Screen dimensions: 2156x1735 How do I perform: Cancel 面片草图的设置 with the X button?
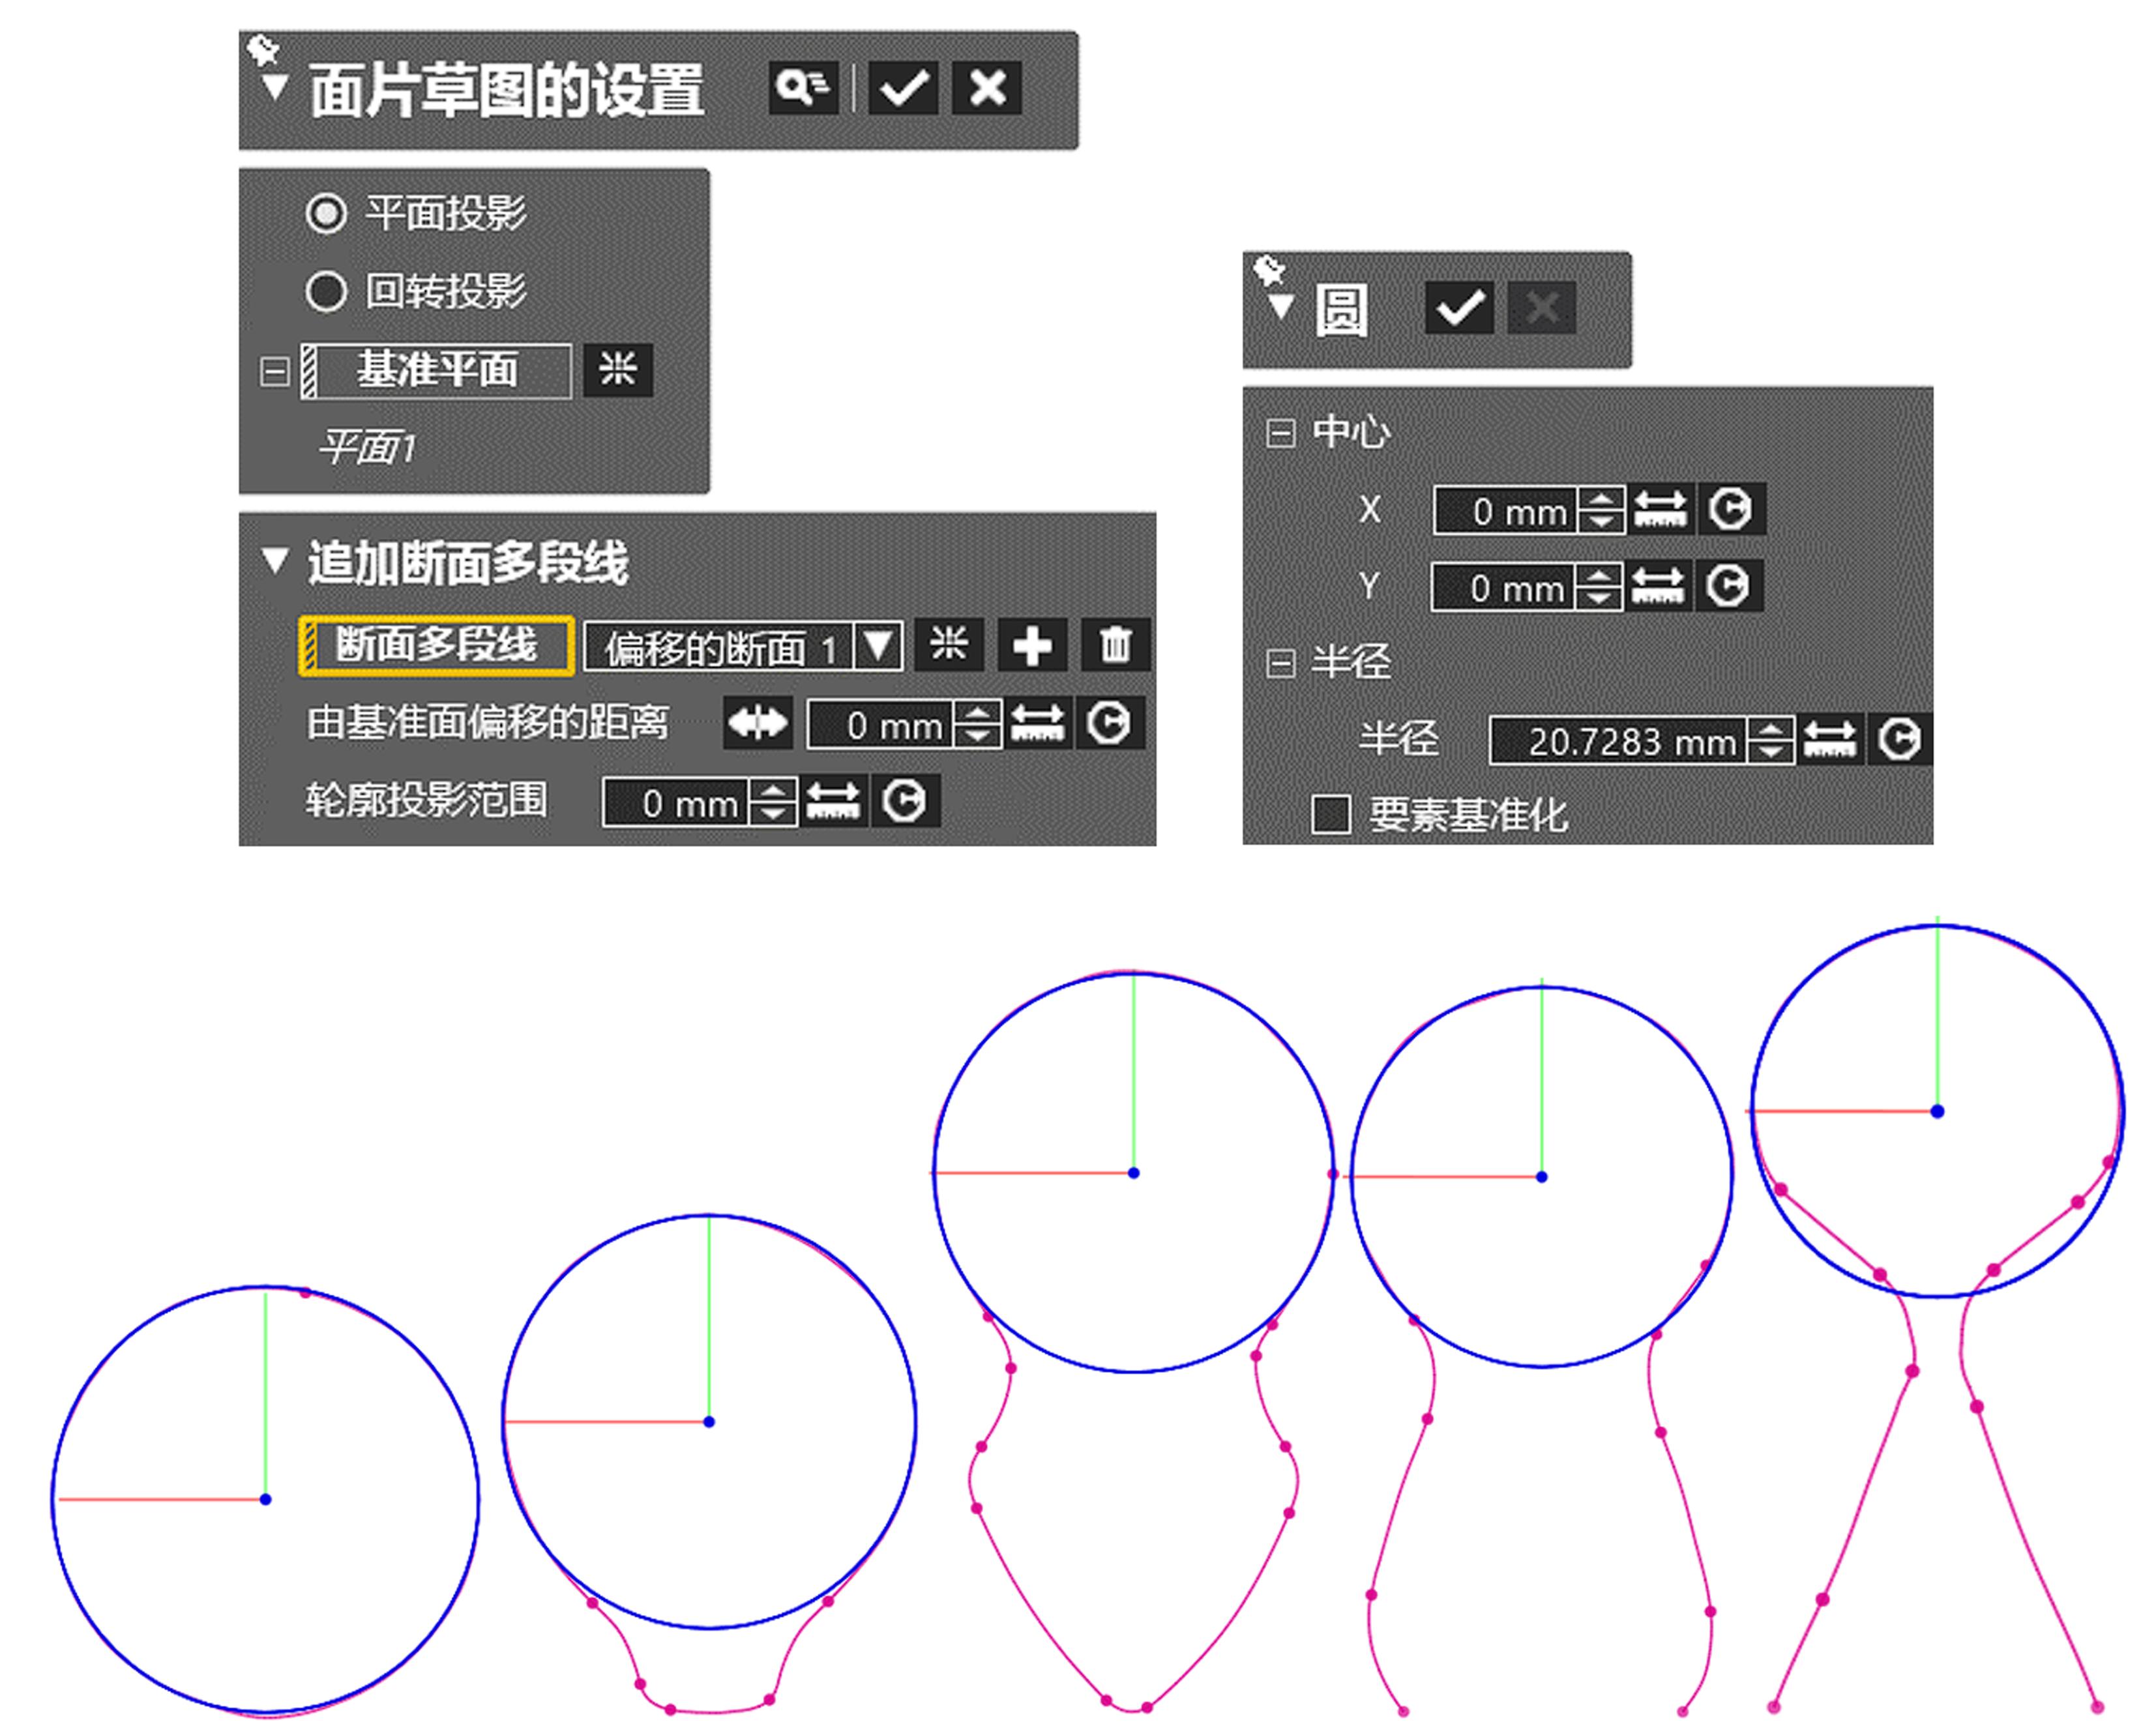(987, 88)
